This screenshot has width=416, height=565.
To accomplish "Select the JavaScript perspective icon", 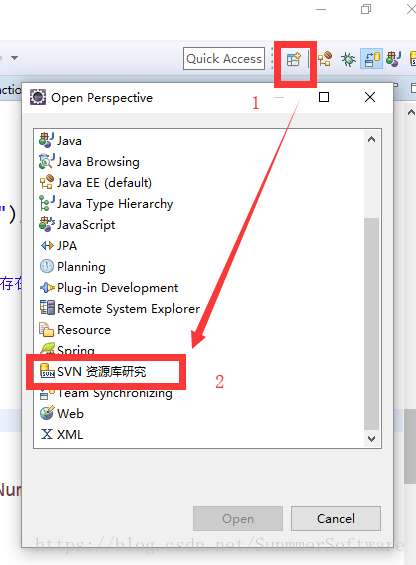I will click(47, 224).
